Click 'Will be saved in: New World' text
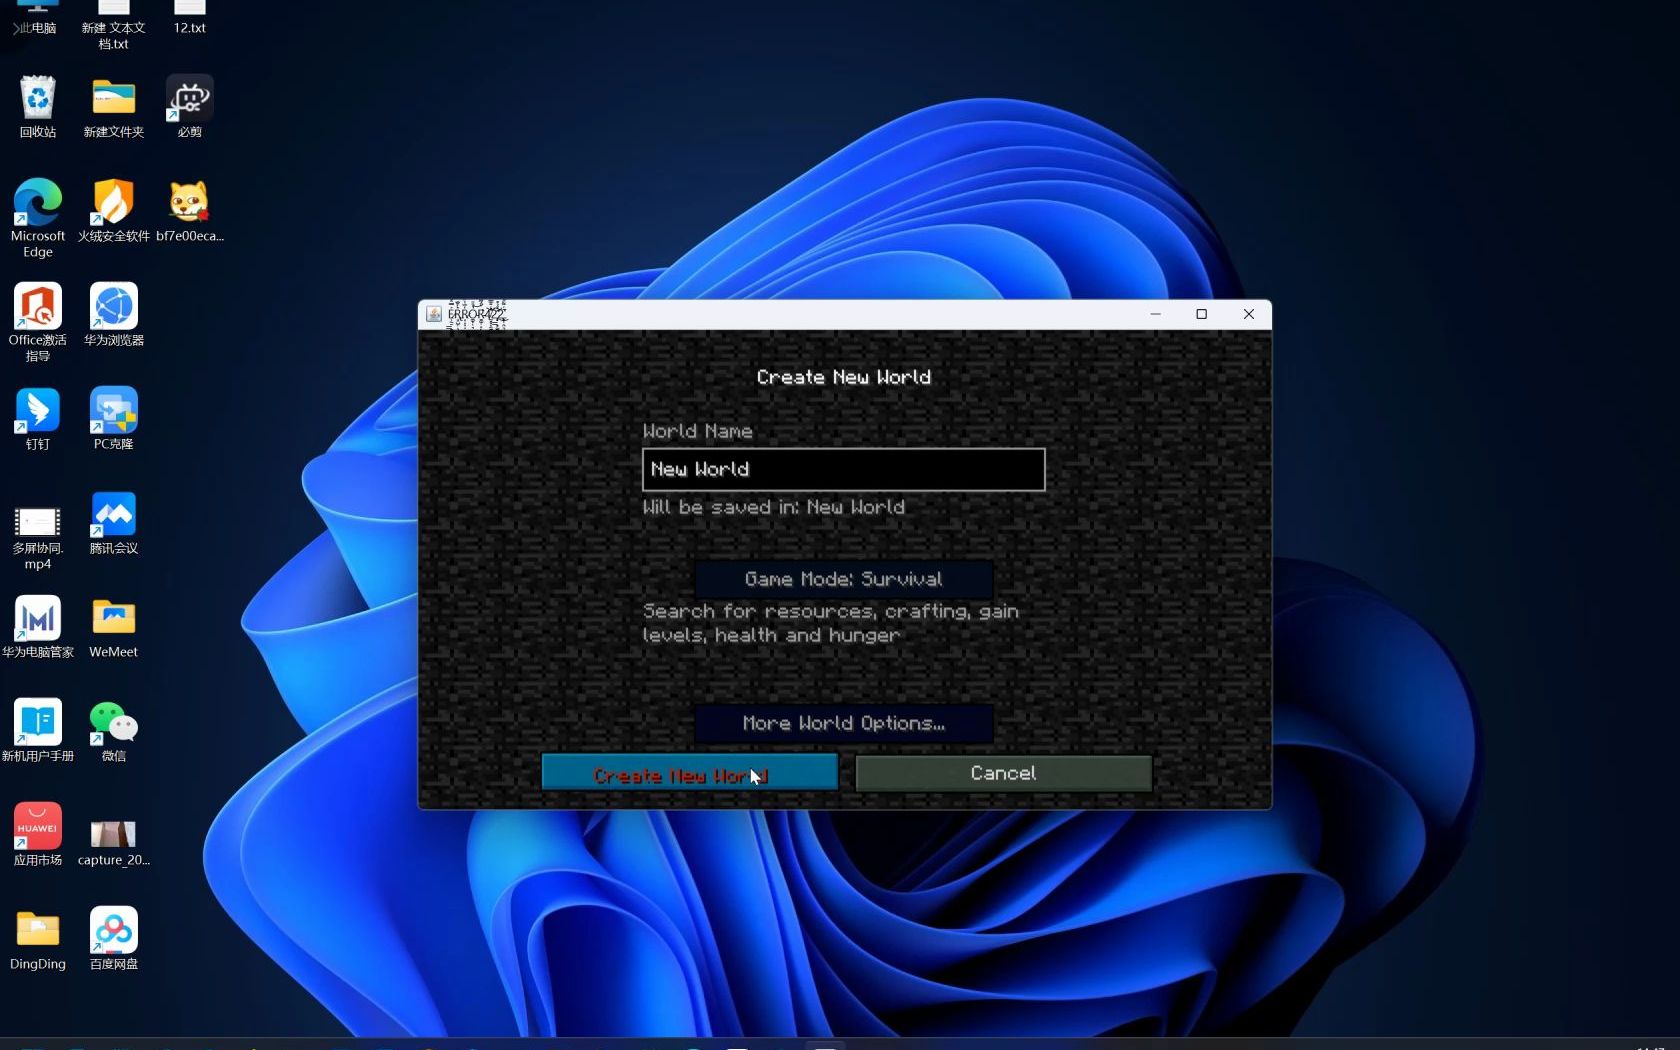This screenshot has width=1680, height=1050. 773,507
